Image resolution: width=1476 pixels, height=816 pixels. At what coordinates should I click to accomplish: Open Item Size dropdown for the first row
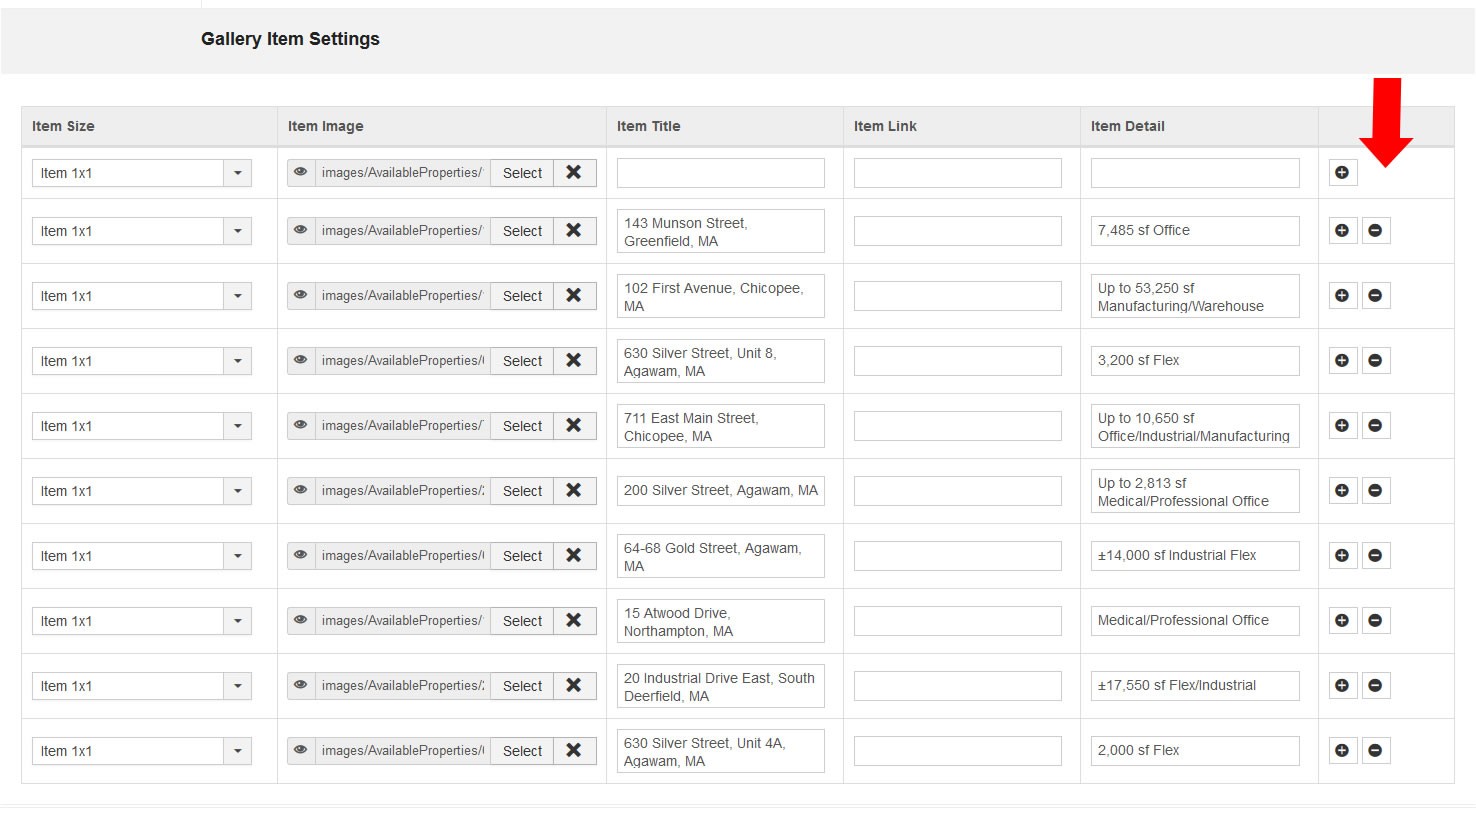[x=238, y=173]
